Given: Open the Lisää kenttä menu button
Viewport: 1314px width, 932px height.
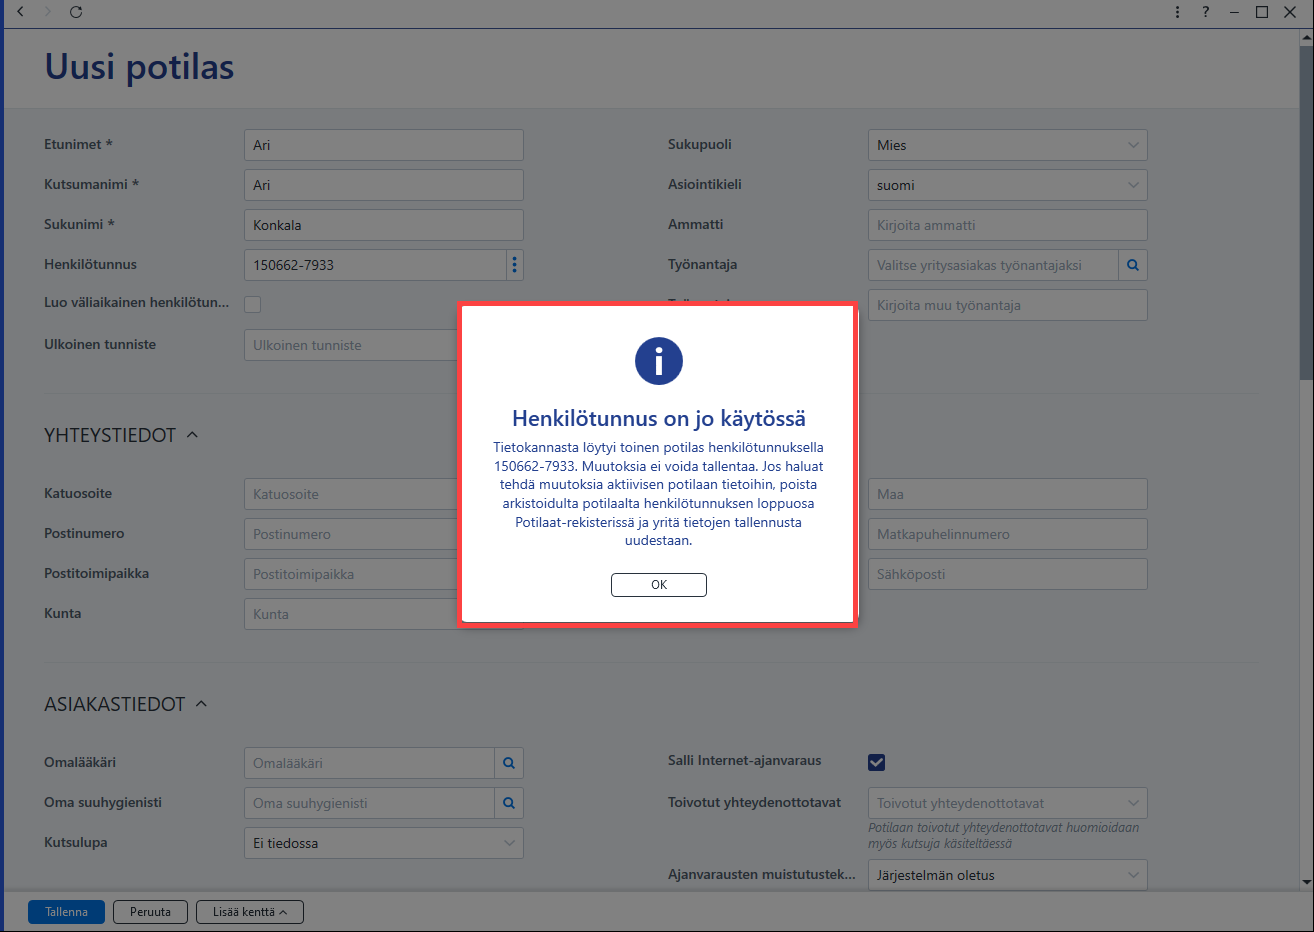Looking at the screenshot, I should click(x=249, y=912).
